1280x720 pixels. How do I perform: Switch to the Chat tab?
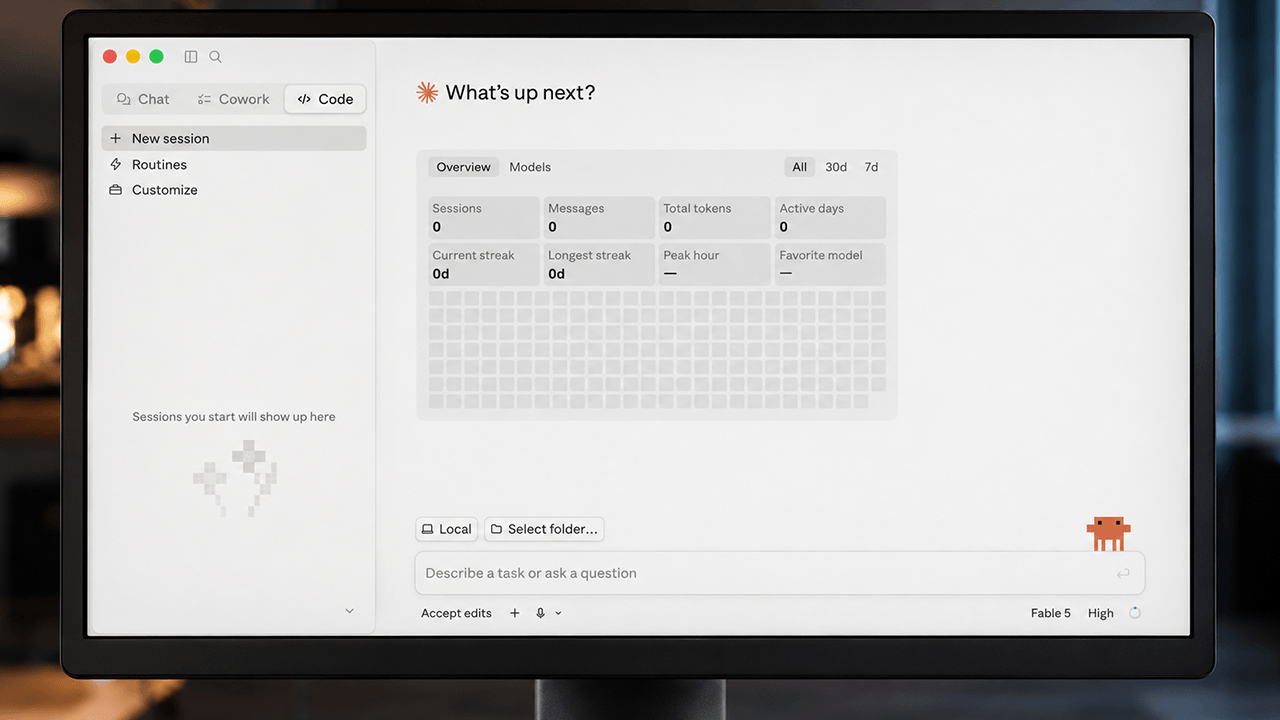click(x=143, y=99)
